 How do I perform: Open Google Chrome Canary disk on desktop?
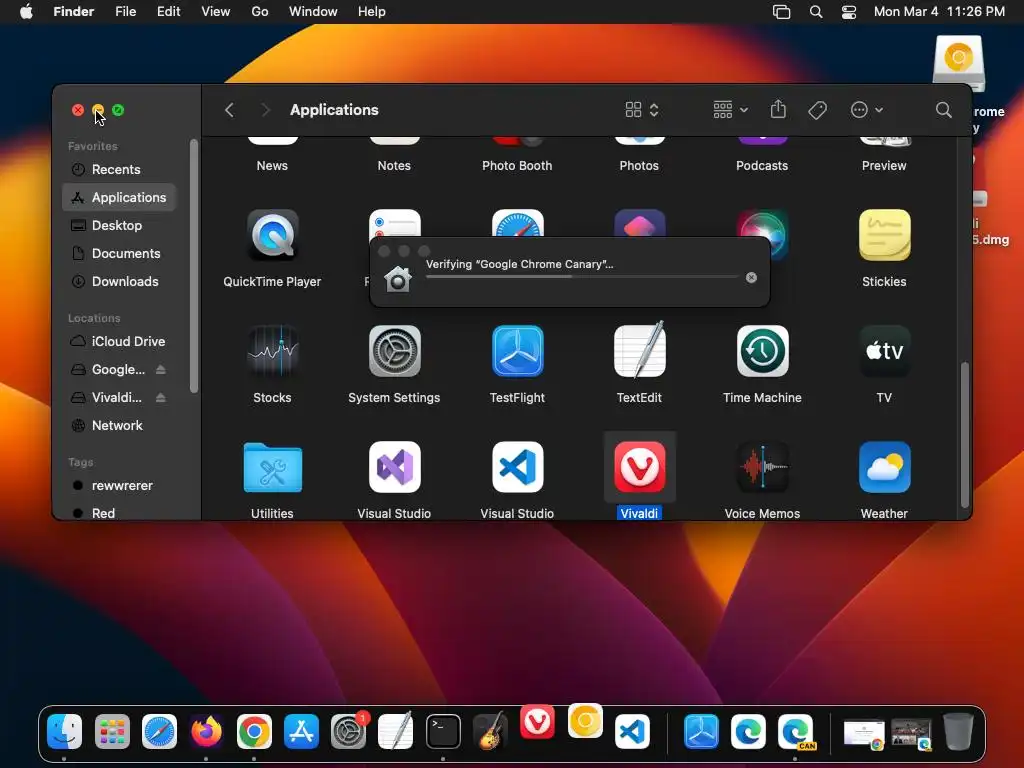[x=958, y=63]
